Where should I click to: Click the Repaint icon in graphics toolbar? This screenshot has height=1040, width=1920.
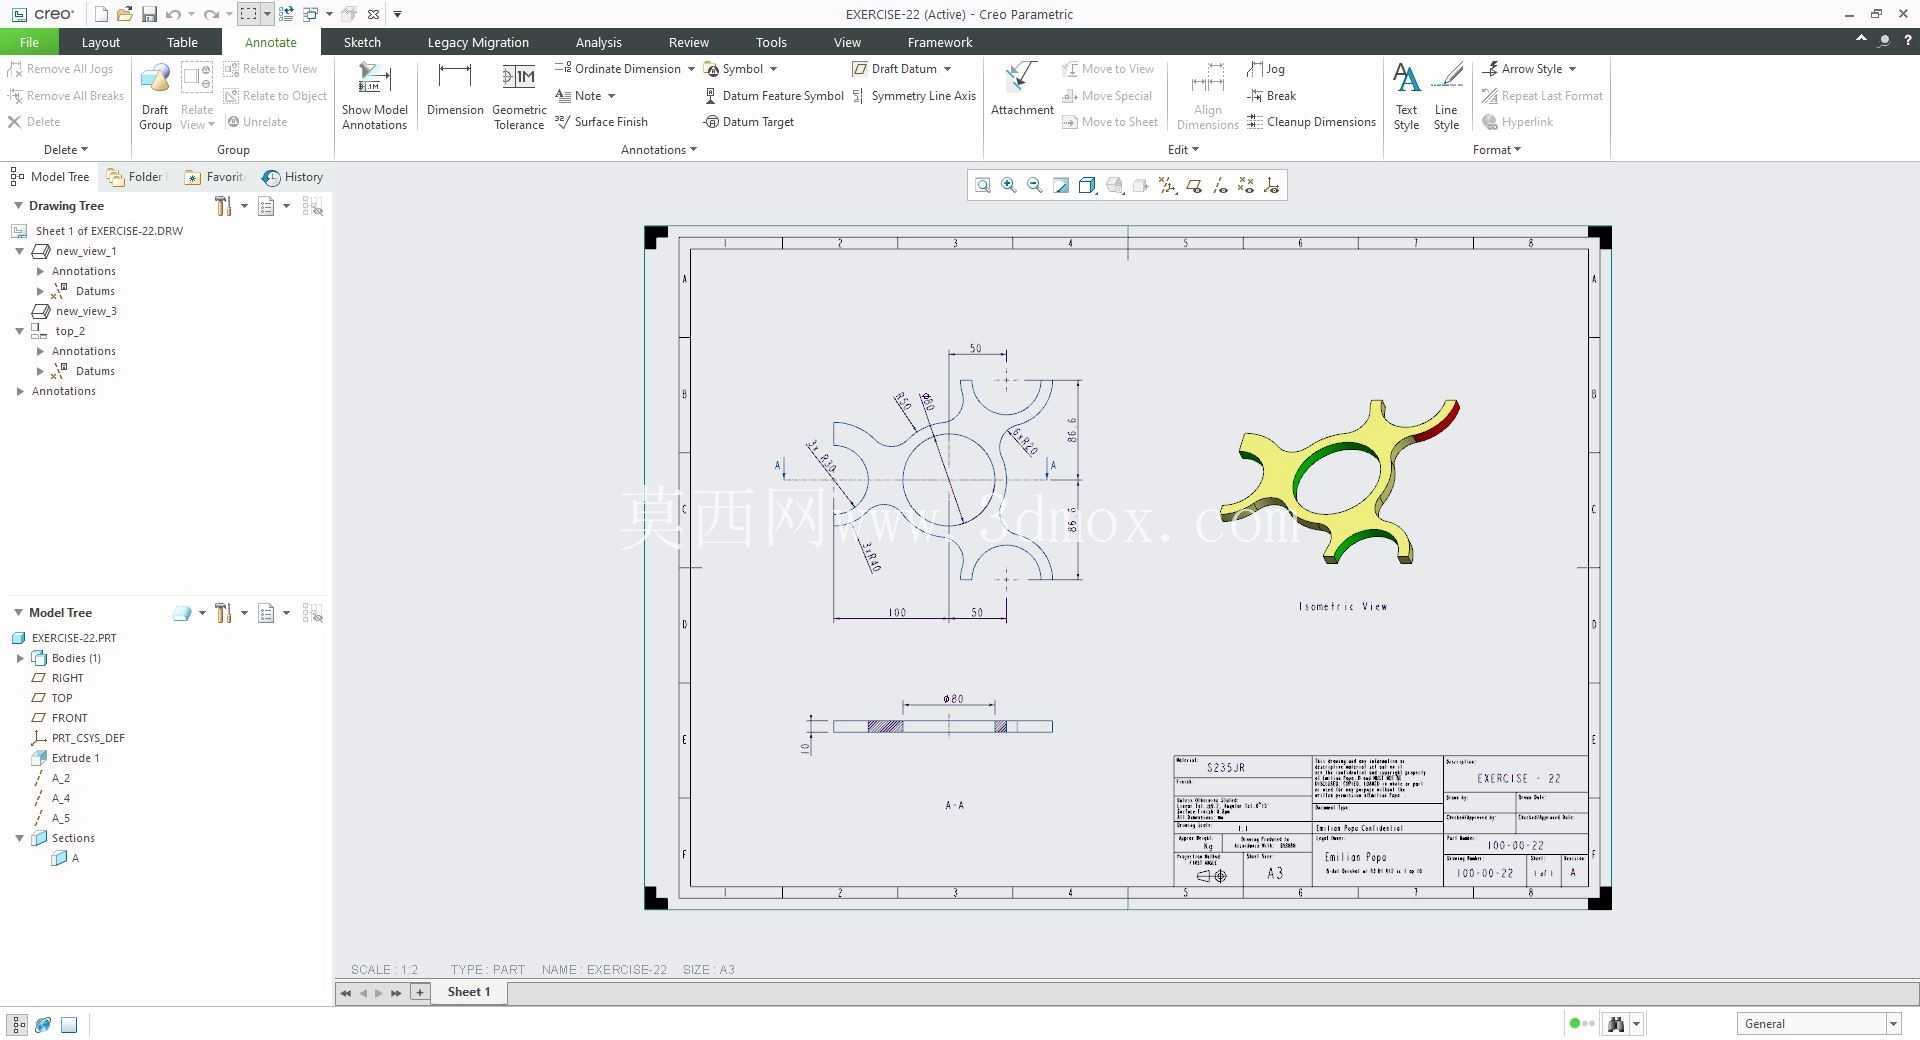pos(1061,185)
